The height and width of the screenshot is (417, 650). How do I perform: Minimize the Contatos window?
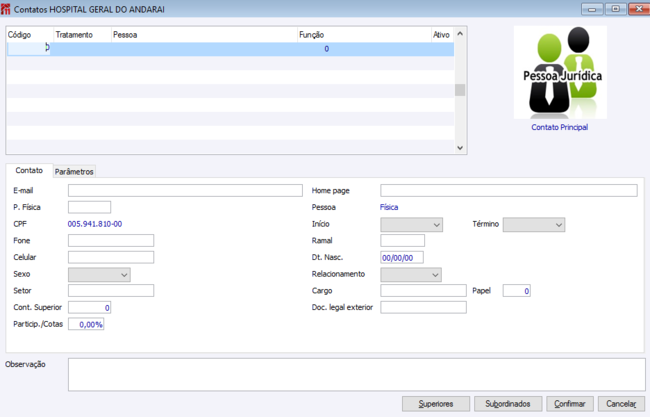(592, 9)
